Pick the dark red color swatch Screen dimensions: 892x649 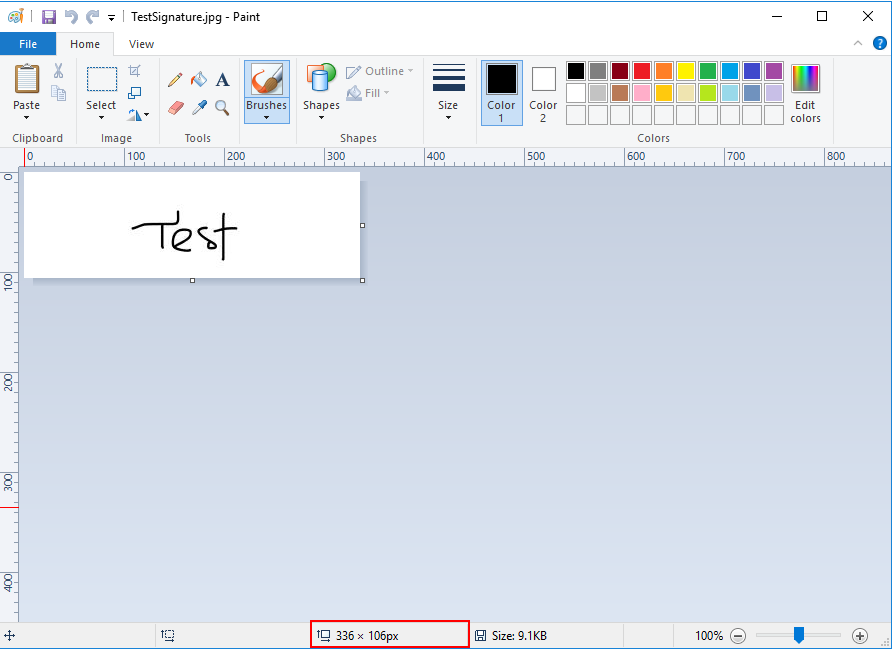[x=620, y=71]
